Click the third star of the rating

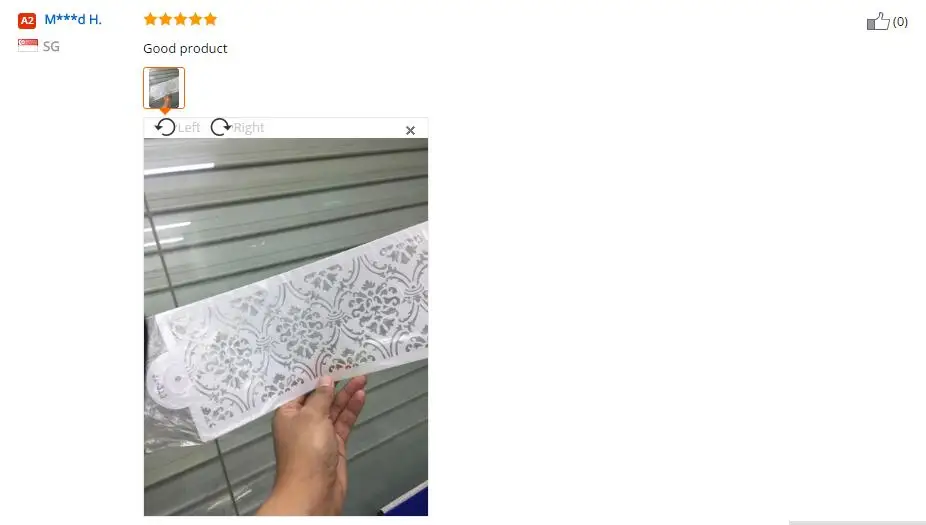tap(181, 19)
